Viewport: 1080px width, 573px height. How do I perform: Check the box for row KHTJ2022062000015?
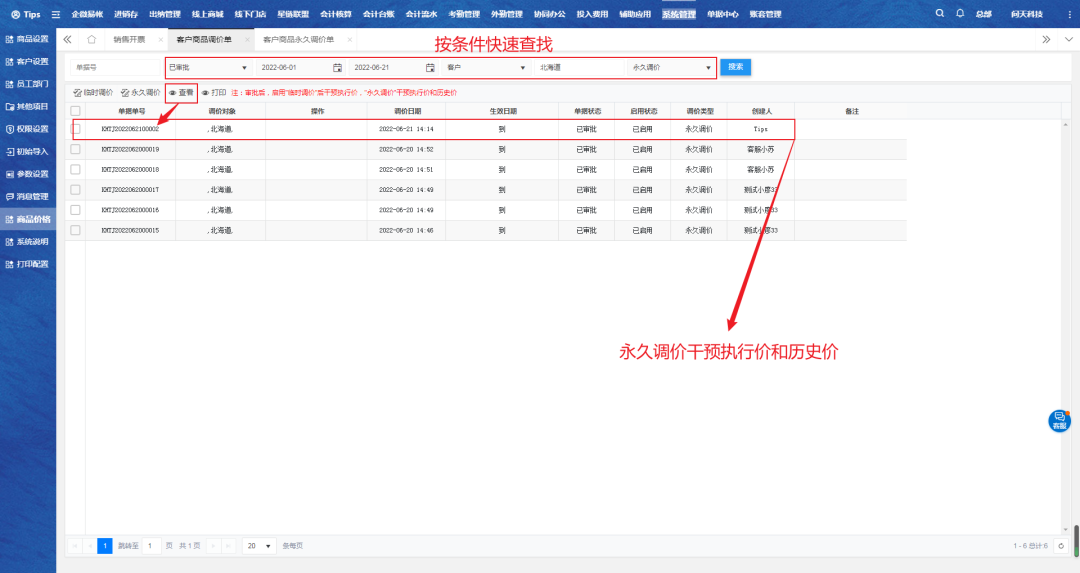[75, 230]
